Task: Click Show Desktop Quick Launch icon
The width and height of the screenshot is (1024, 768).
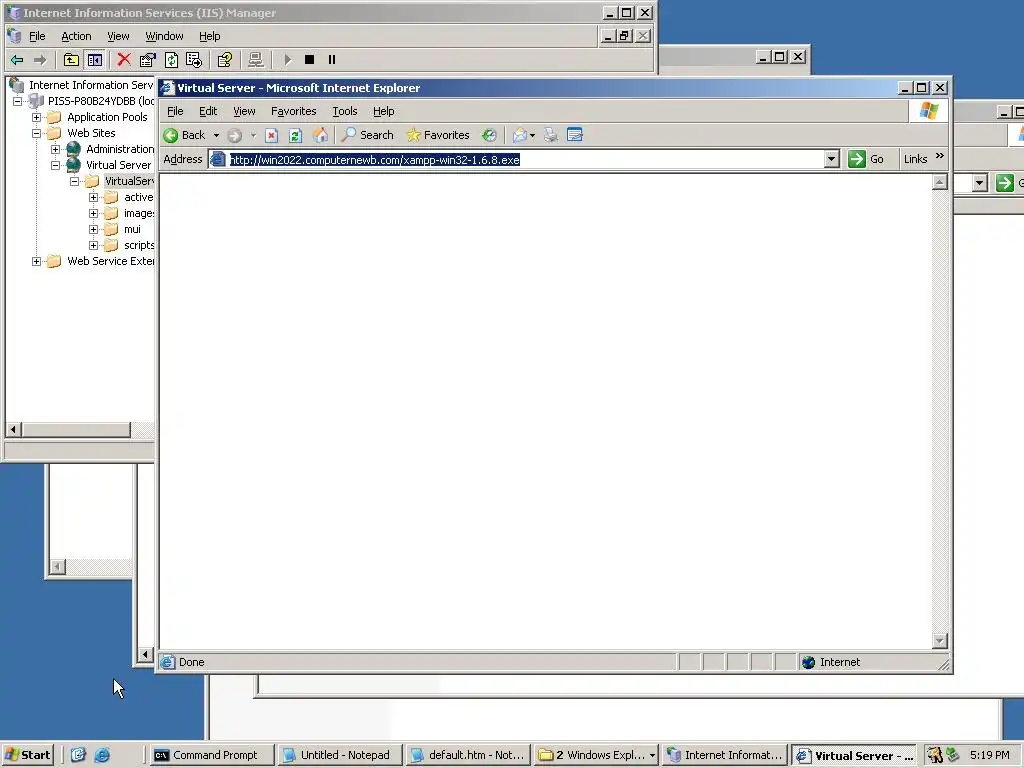Action: click(x=78, y=755)
